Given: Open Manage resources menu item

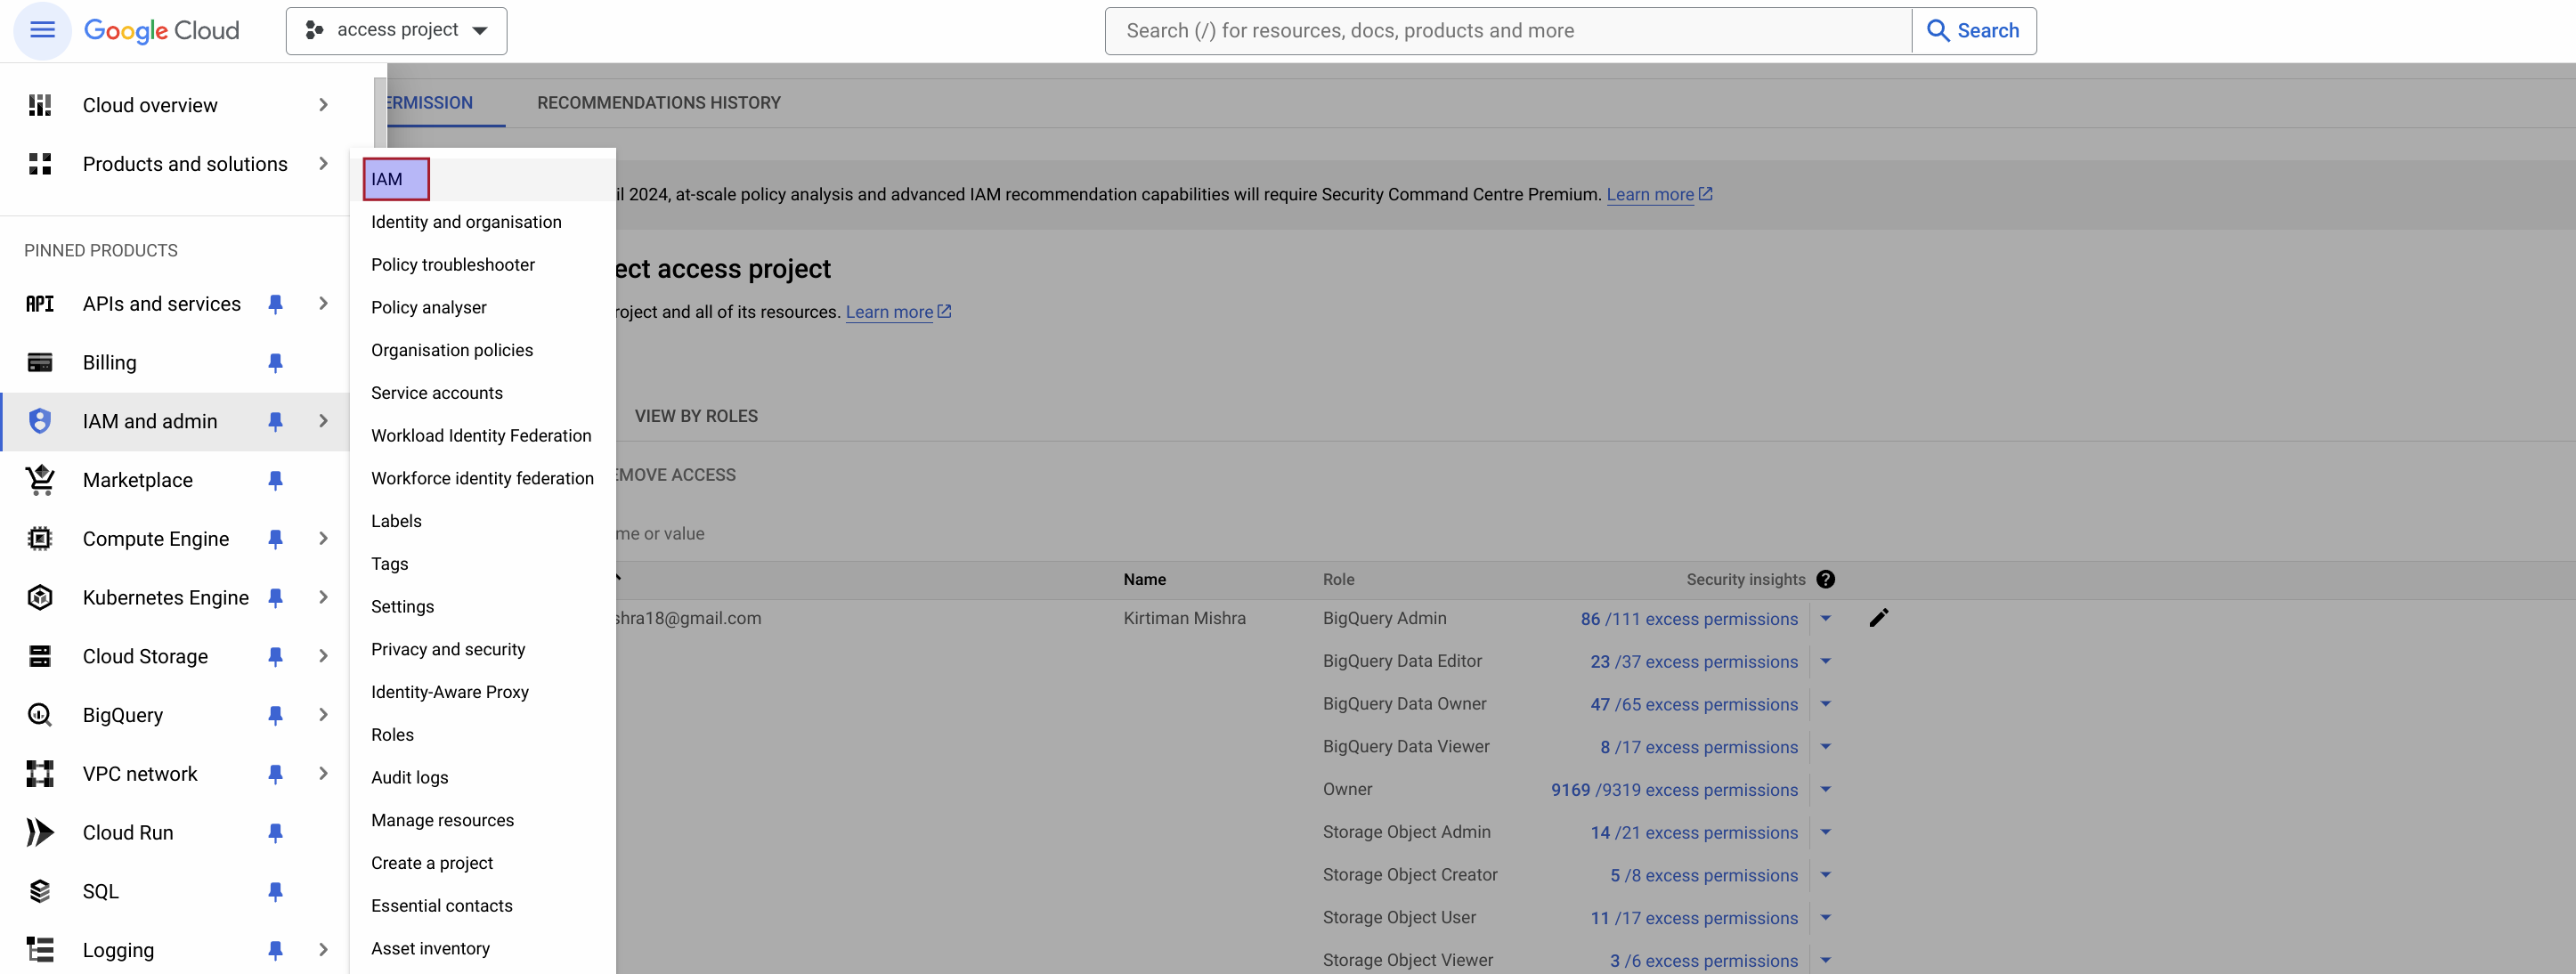Looking at the screenshot, I should click(x=442, y=820).
